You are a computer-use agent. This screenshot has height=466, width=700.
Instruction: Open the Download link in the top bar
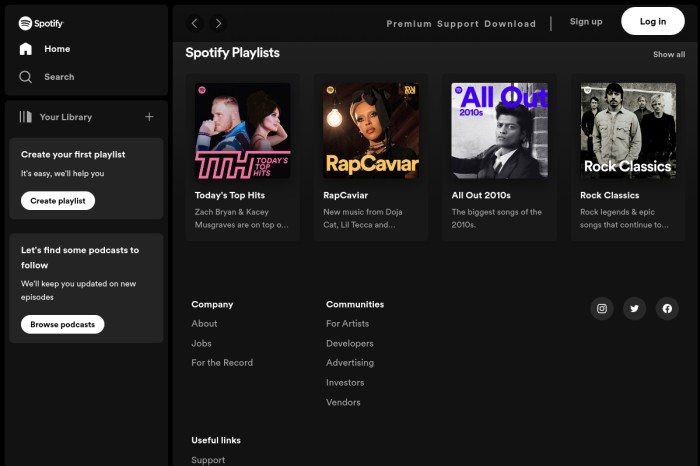510,24
